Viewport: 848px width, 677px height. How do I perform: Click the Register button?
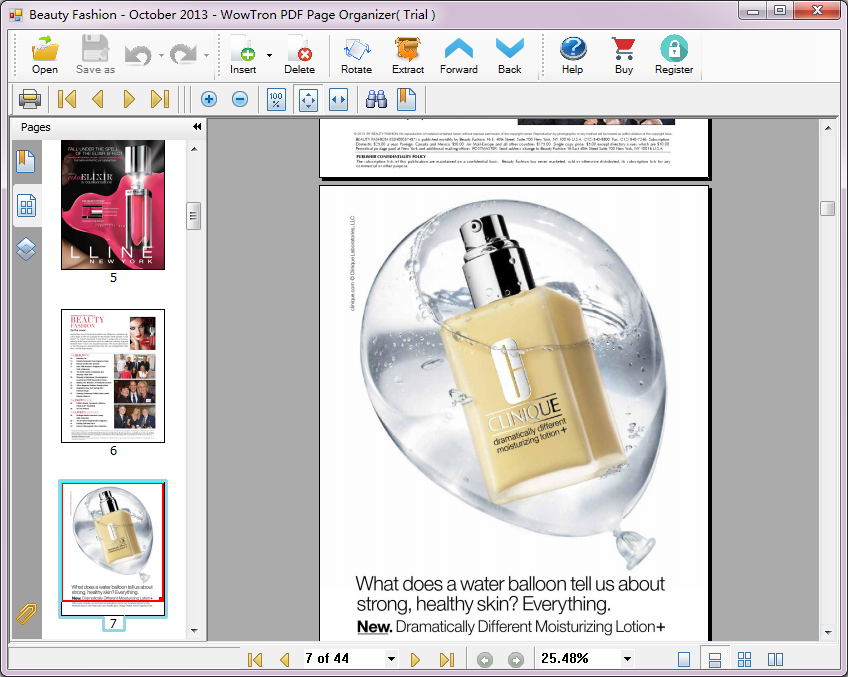point(674,54)
